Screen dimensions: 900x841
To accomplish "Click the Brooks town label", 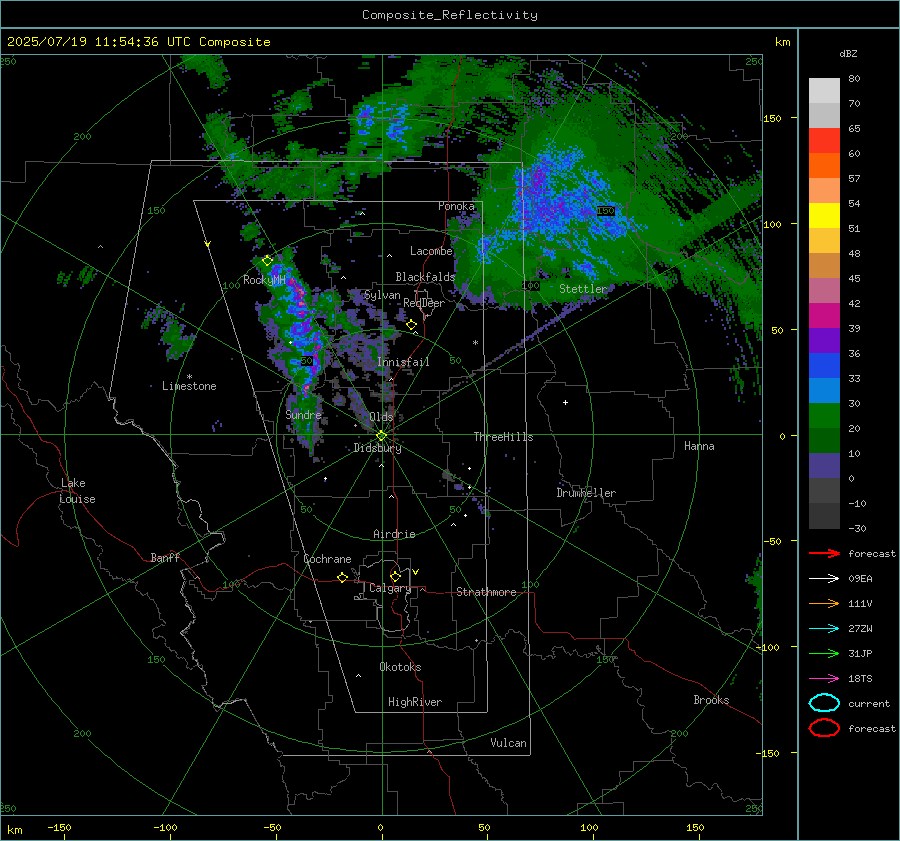I will click(711, 700).
